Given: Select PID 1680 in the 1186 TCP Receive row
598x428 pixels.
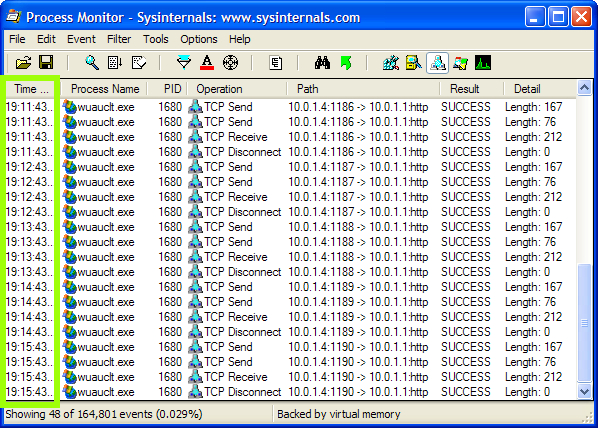Looking at the screenshot, I should 170,137.
